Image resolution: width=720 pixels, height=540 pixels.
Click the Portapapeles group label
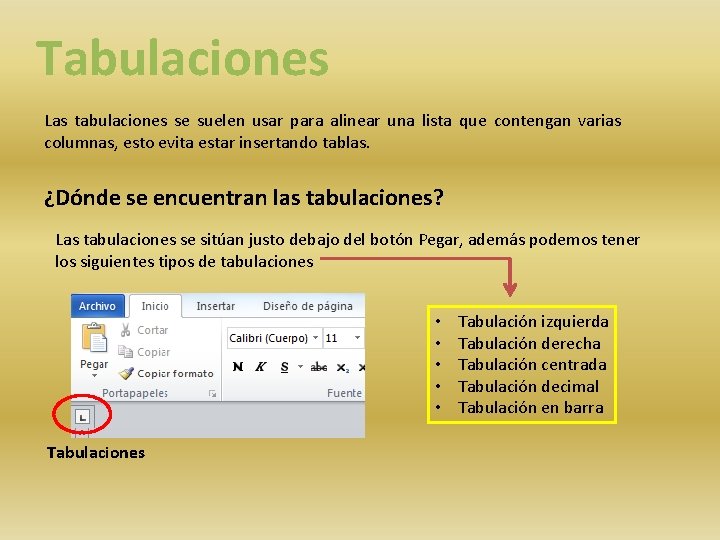pyautogui.click(x=135, y=393)
